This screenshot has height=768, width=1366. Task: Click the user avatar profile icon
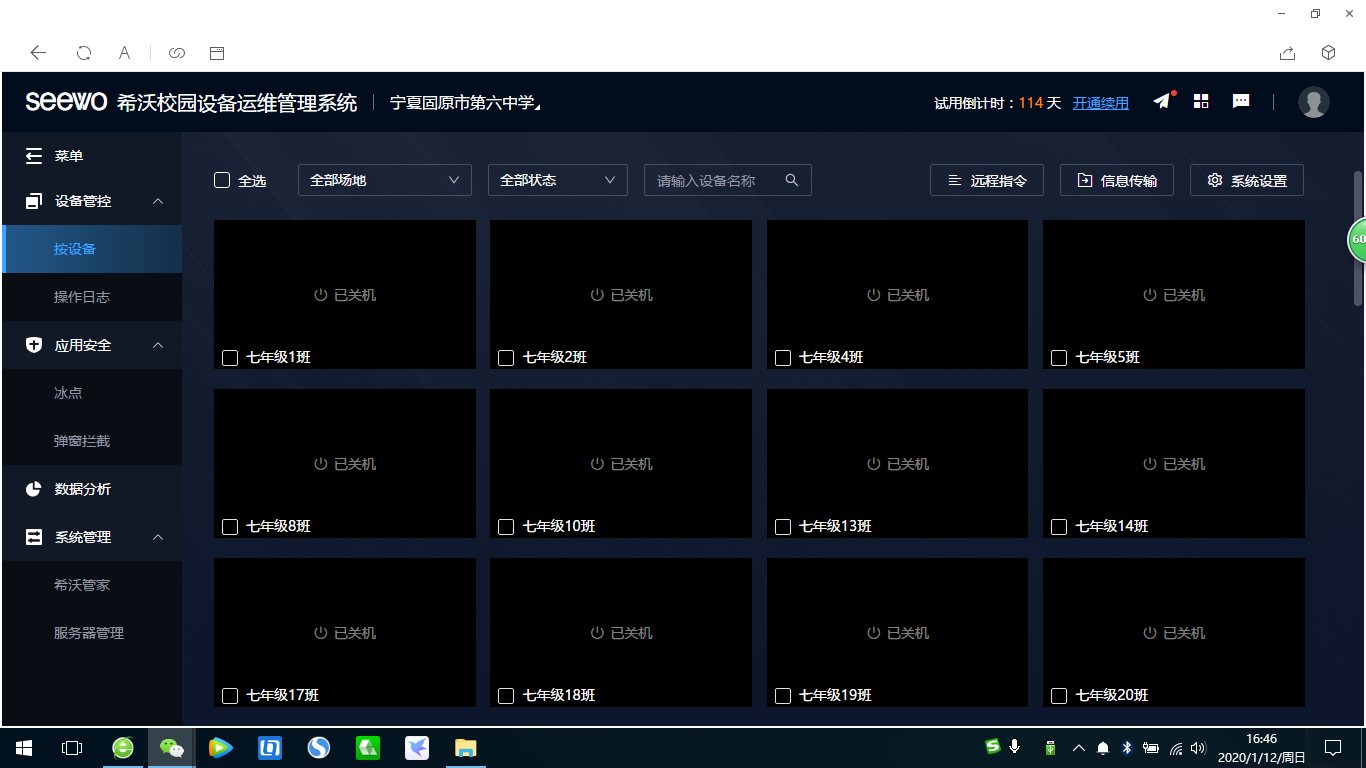1313,102
